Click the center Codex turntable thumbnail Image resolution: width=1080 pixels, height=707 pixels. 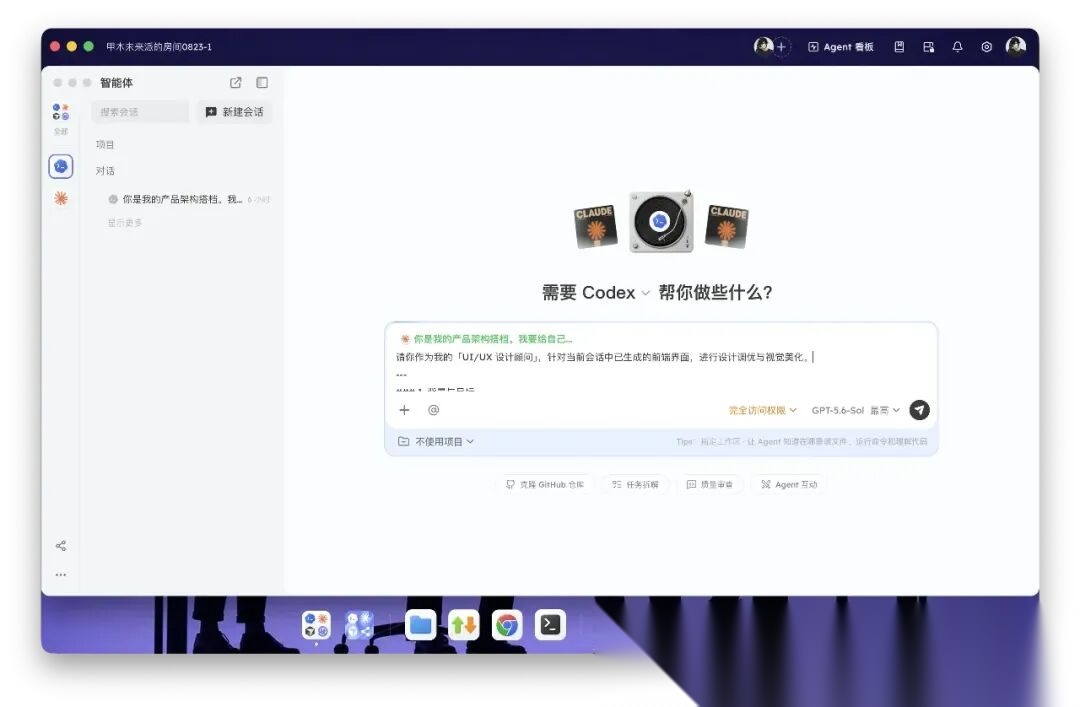click(x=661, y=222)
